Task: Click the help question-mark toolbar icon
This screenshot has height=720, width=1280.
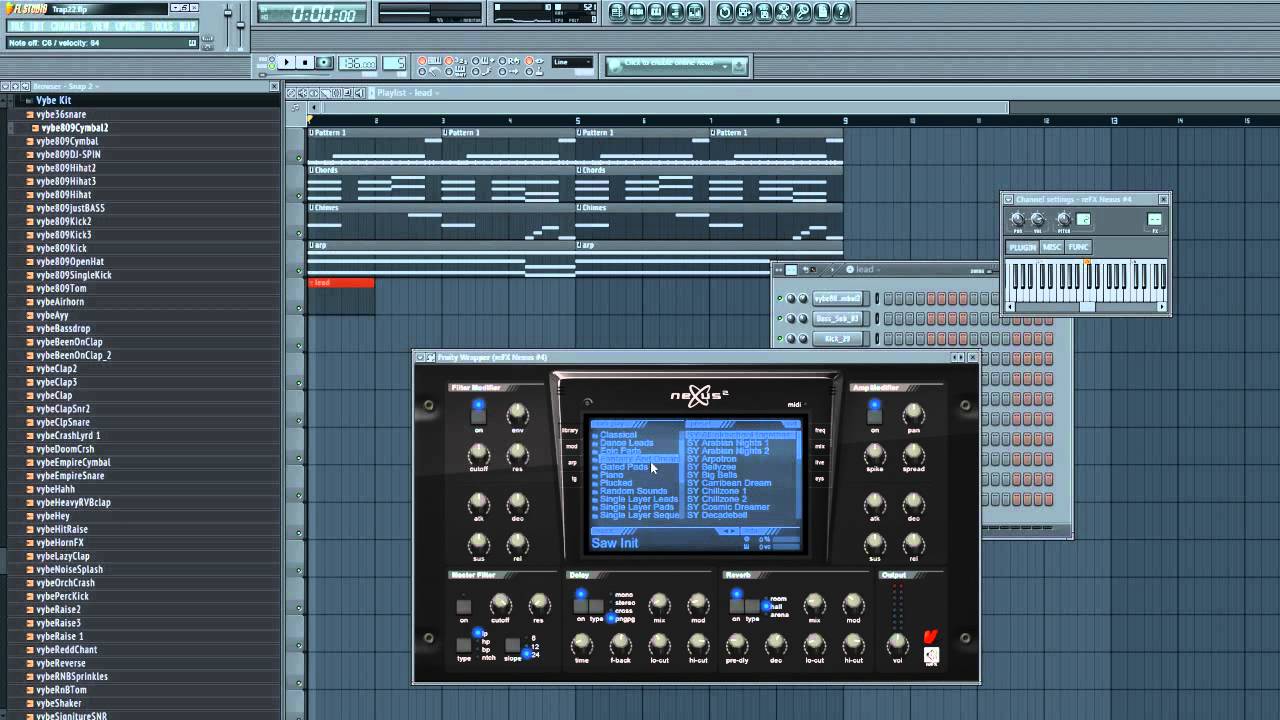Action: [x=842, y=12]
